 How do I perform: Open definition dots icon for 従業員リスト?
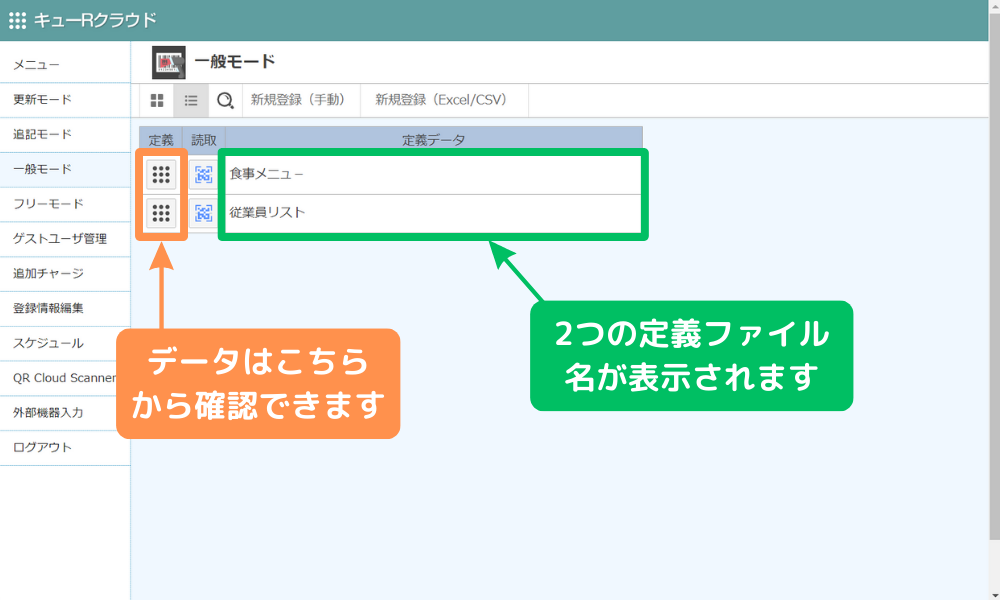tap(161, 213)
